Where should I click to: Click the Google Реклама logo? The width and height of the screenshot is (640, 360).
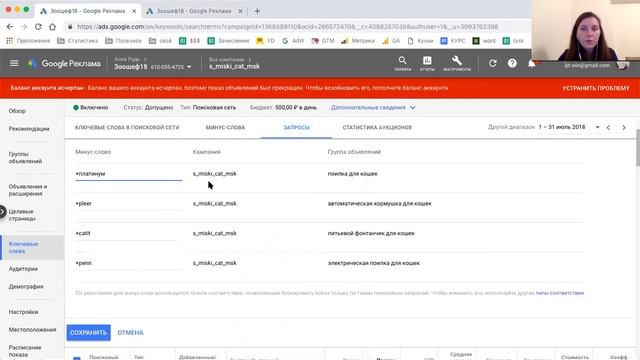[x=64, y=64]
